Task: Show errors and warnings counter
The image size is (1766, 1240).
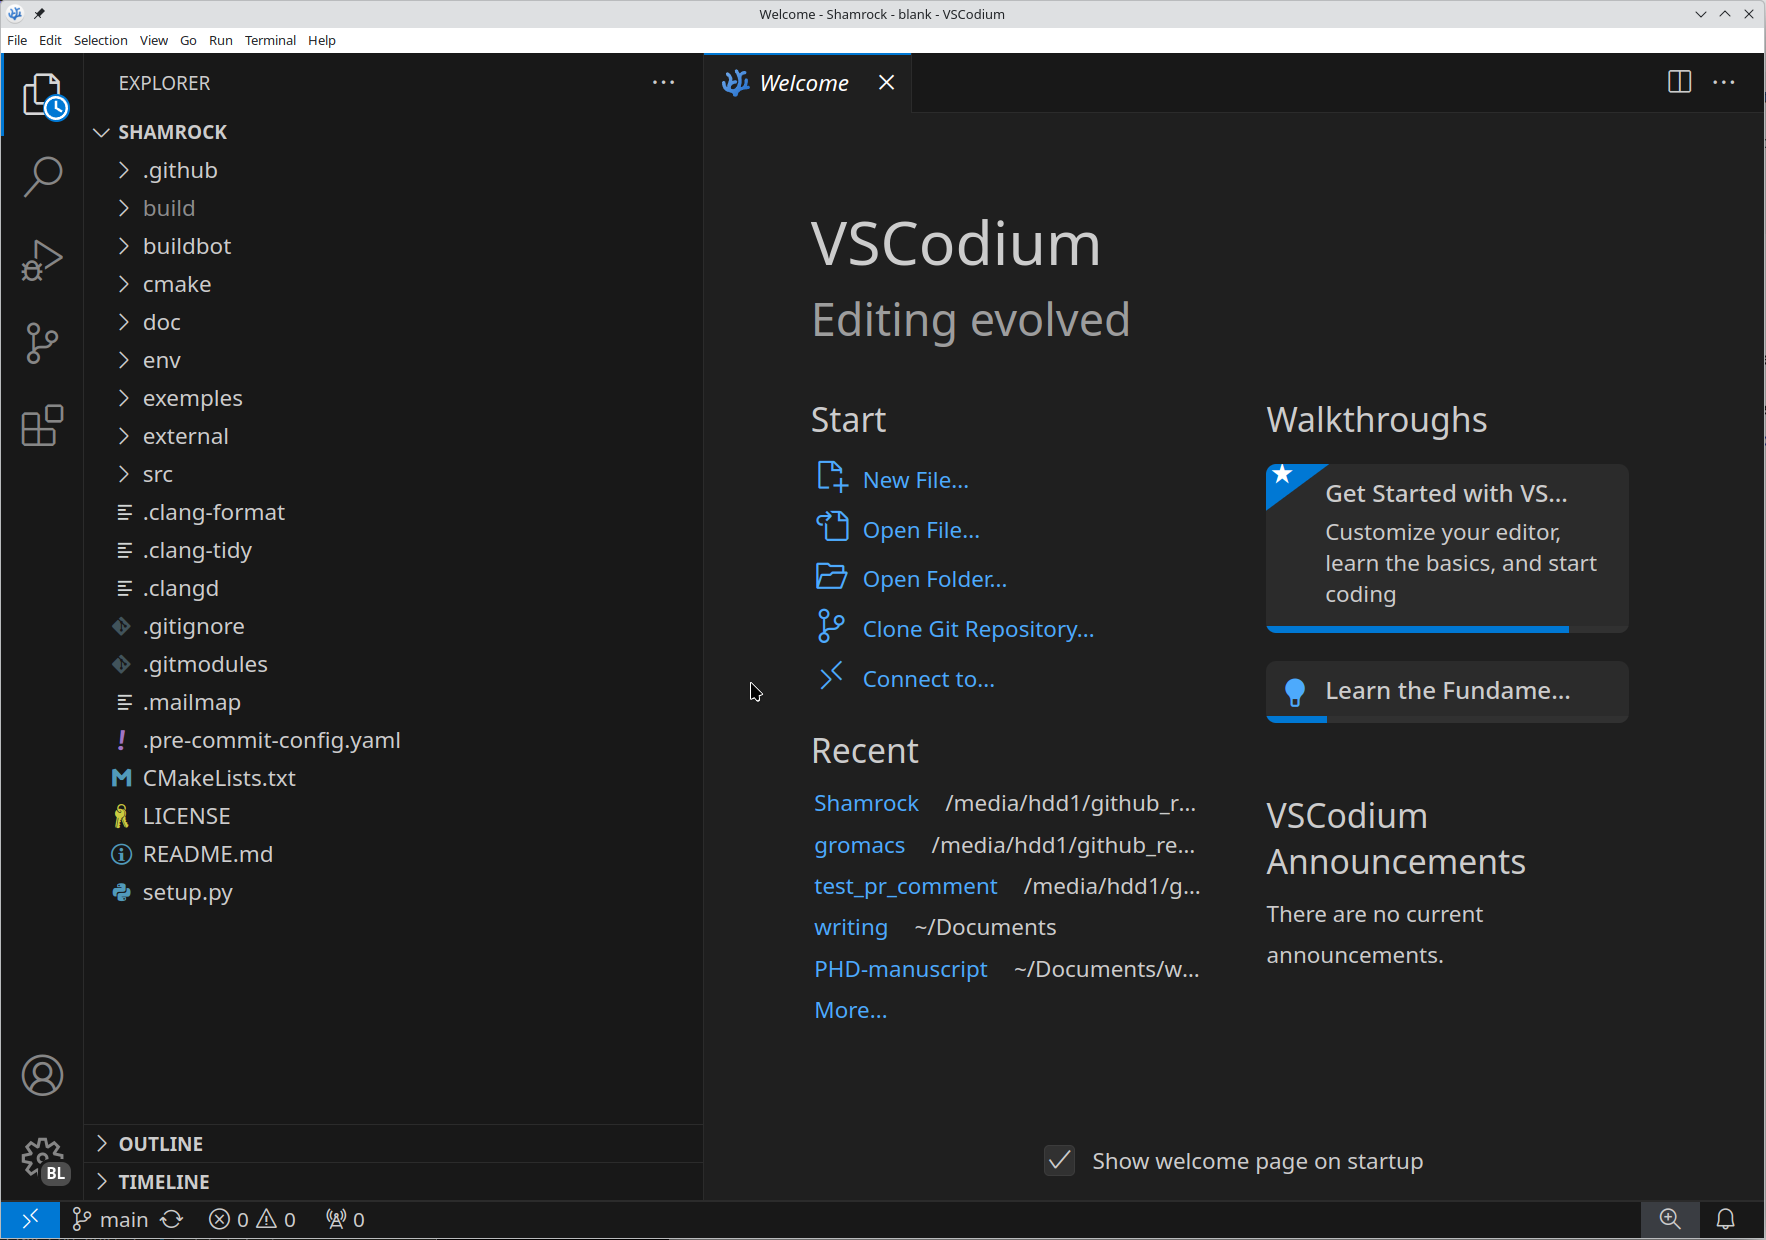Action: coord(252,1219)
